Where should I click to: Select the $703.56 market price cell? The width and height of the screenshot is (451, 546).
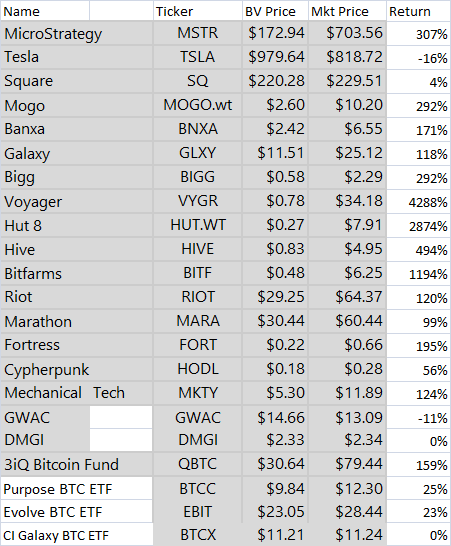[347, 33]
